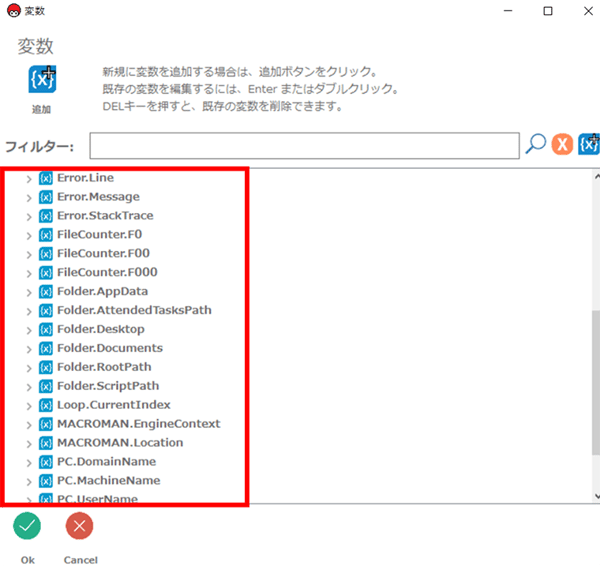Screen dimensions: 600x566
Task: Expand the Folder.RootPath variable node
Action: click(x=29, y=368)
